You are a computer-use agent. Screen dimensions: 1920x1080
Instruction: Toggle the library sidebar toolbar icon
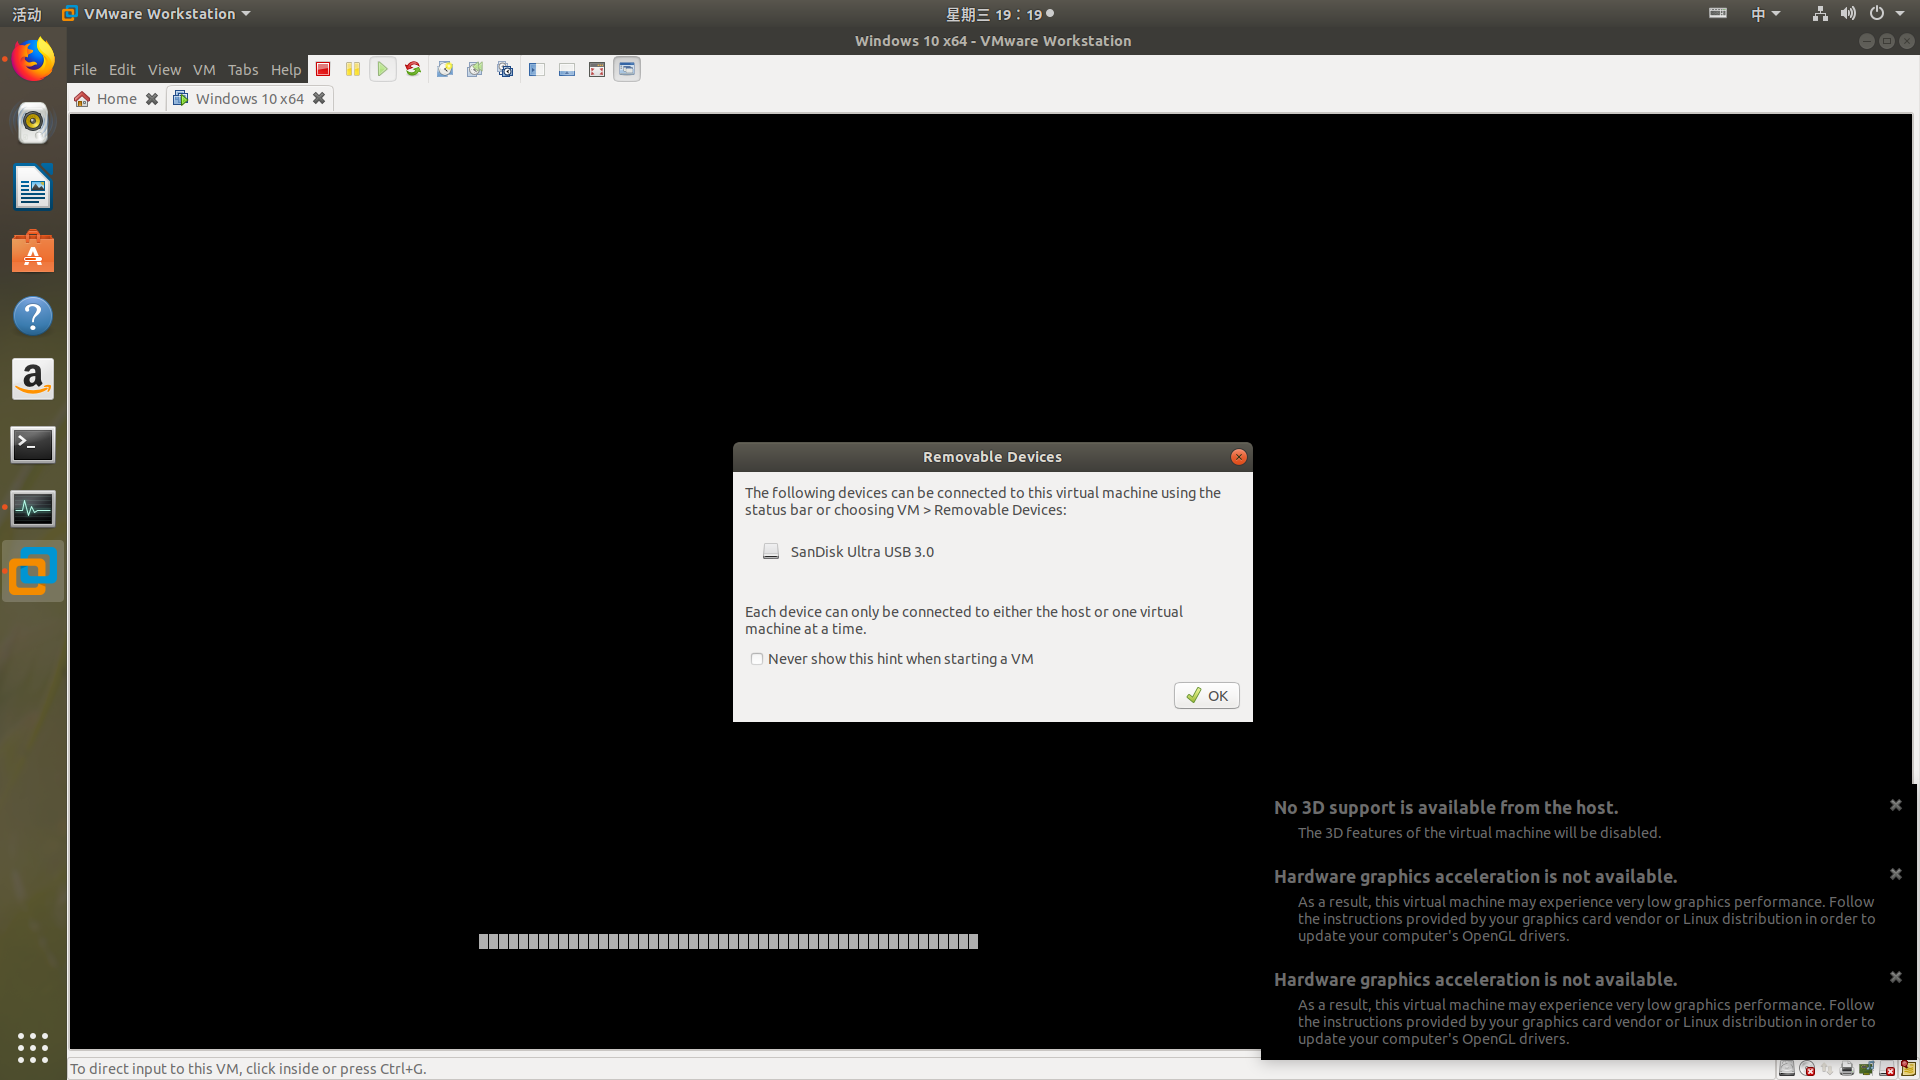coord(537,69)
